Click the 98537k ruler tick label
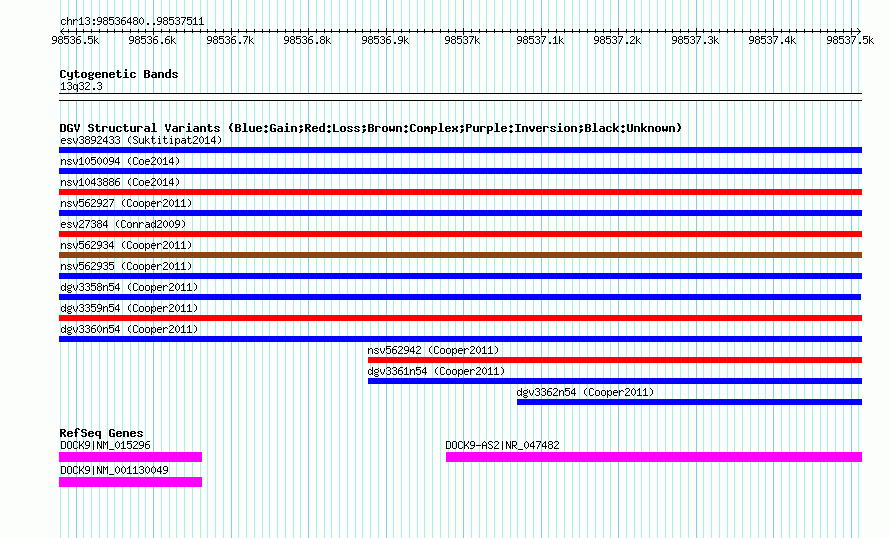890x538 pixels. coord(463,41)
